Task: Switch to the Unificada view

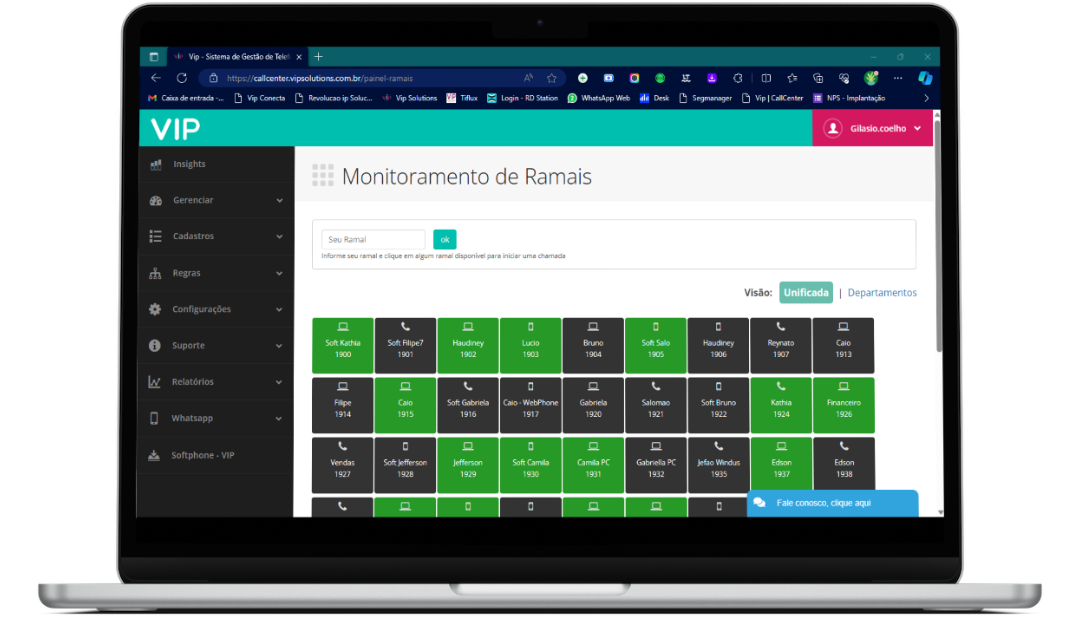Action: [x=805, y=293]
